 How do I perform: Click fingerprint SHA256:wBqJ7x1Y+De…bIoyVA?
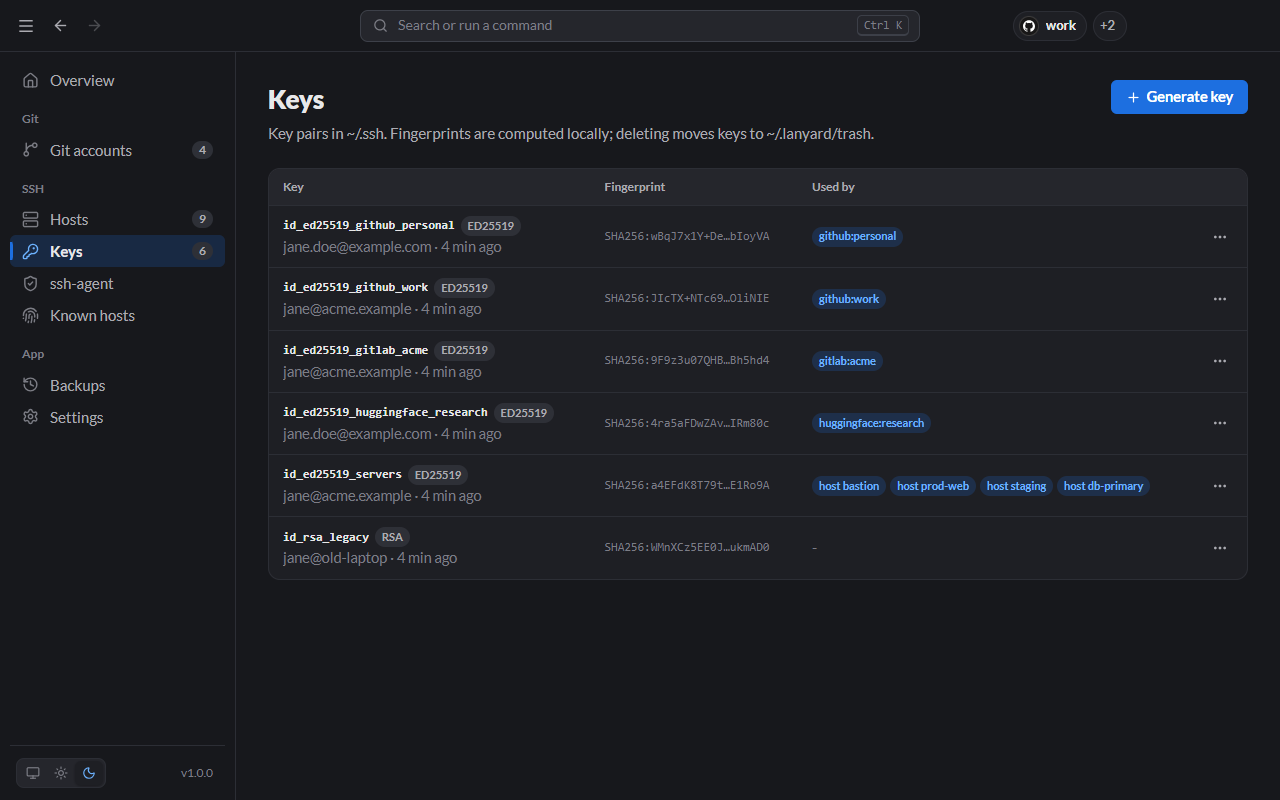click(687, 237)
